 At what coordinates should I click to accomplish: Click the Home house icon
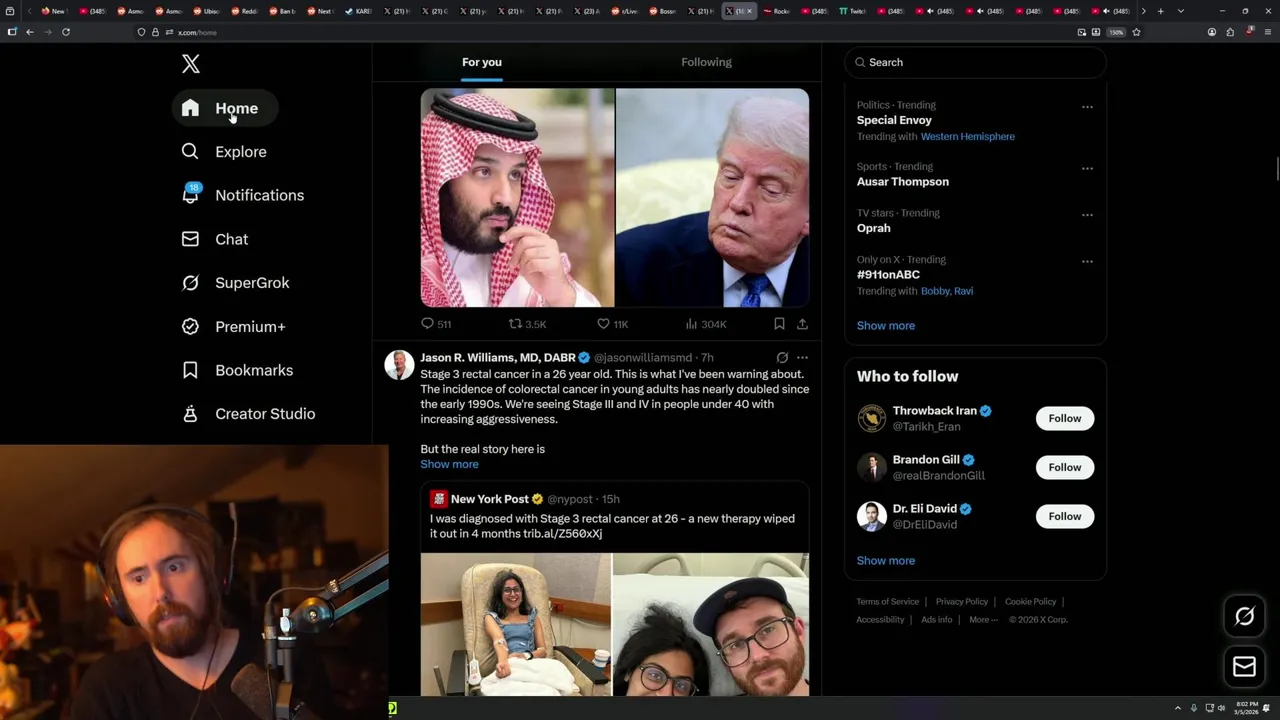tap(190, 108)
